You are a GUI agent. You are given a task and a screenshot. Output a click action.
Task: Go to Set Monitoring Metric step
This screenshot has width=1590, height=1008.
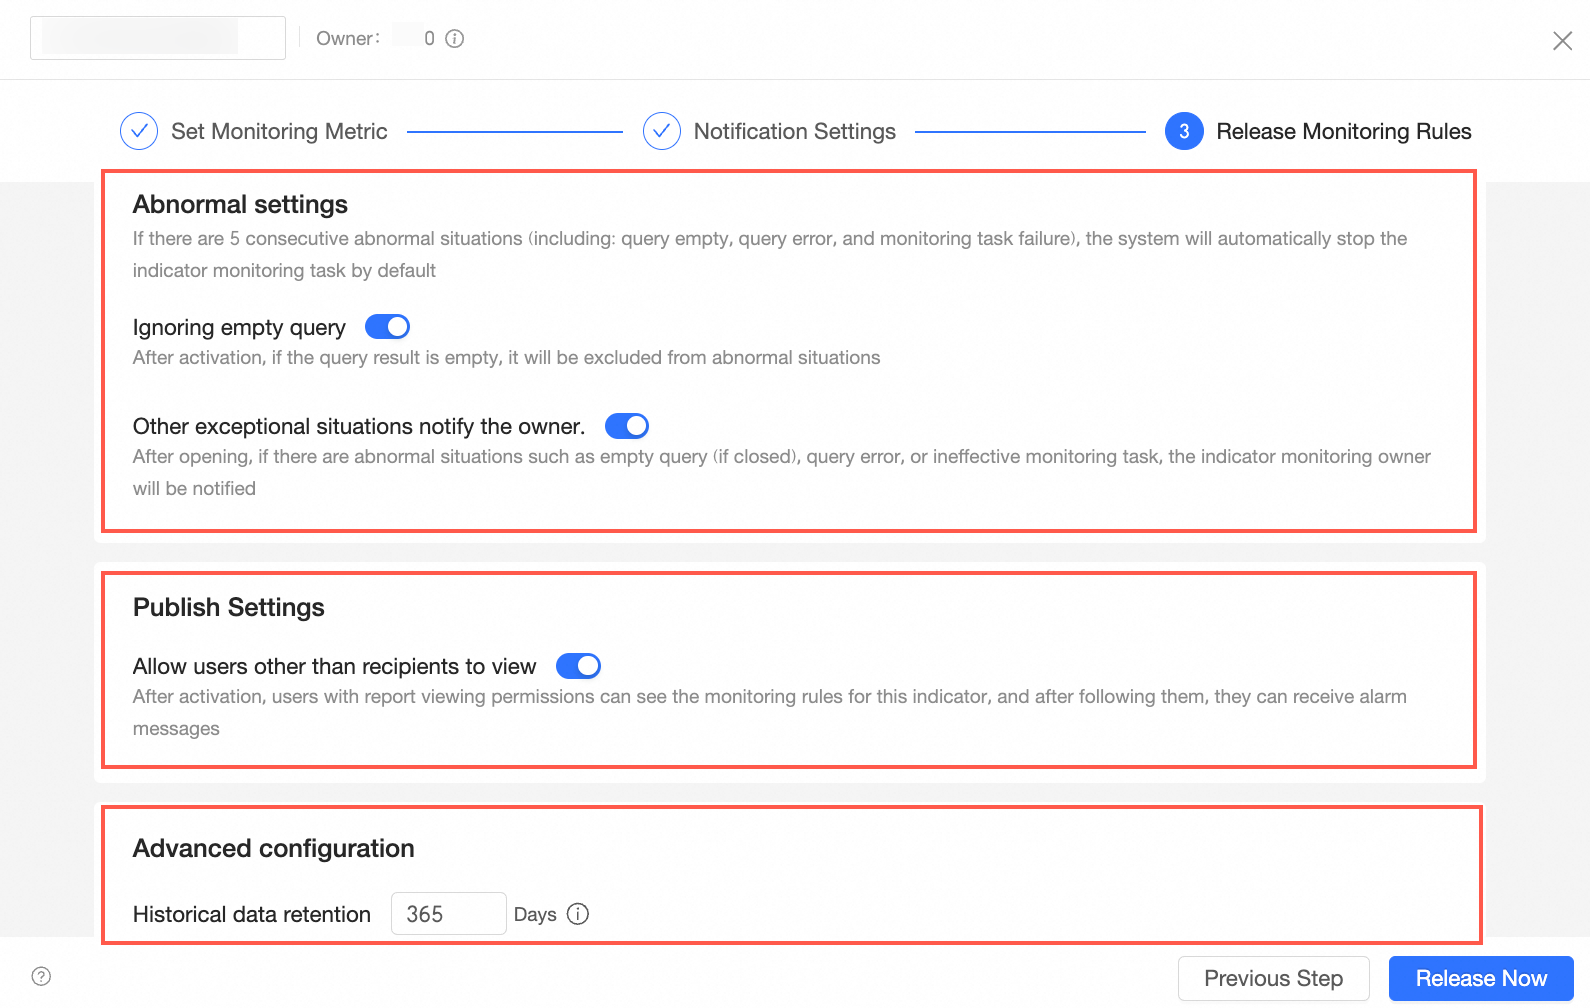[x=279, y=131]
